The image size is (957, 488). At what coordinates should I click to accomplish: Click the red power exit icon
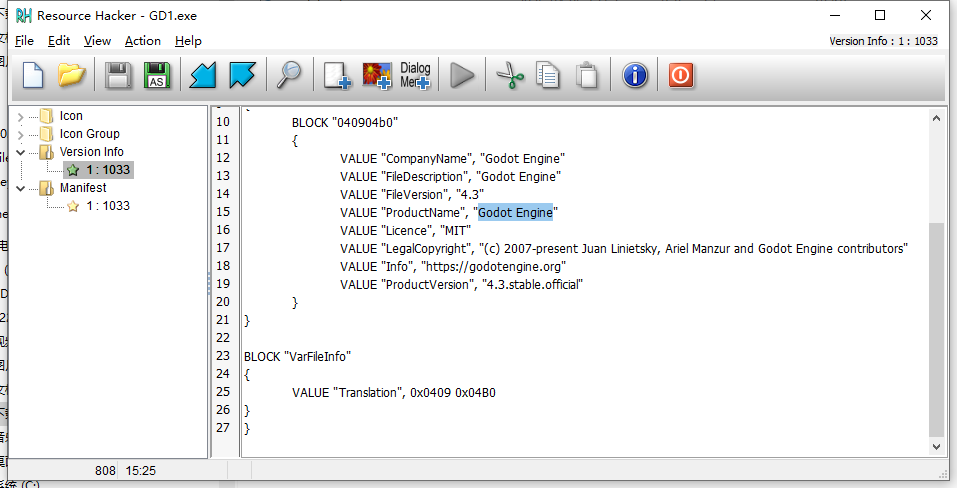click(x=681, y=75)
